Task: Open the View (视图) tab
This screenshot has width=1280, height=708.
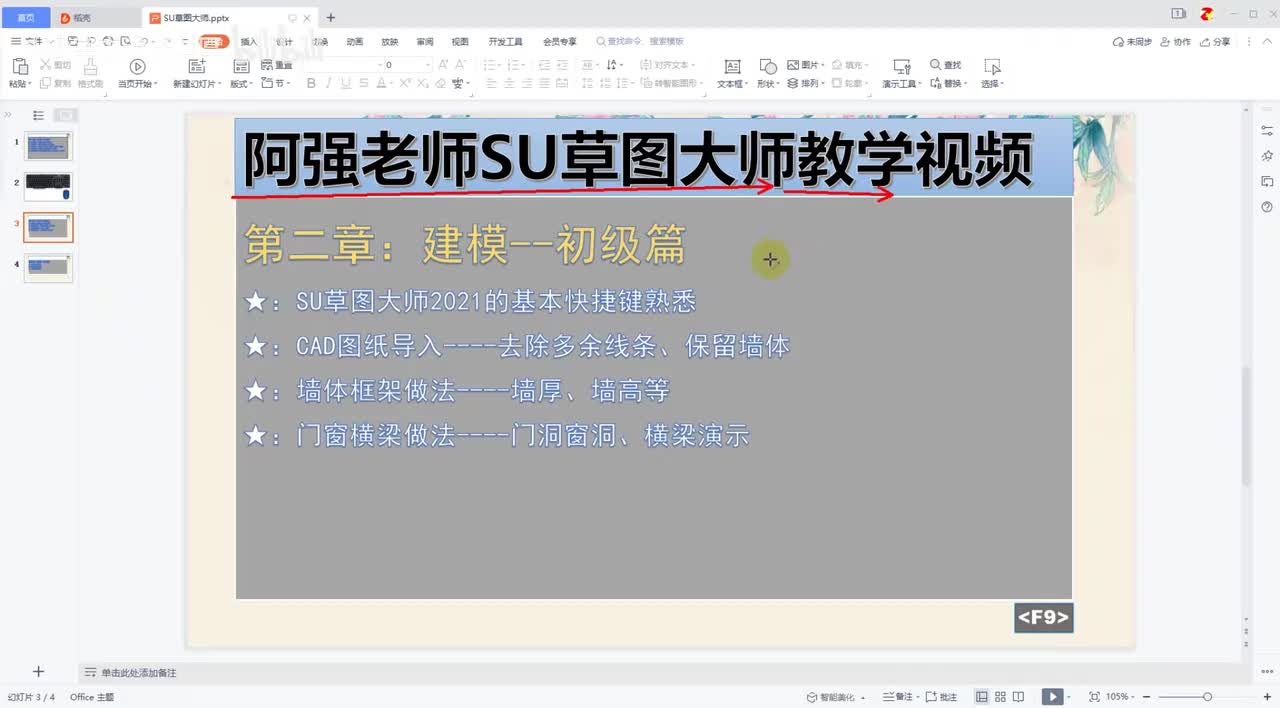Action: click(460, 42)
